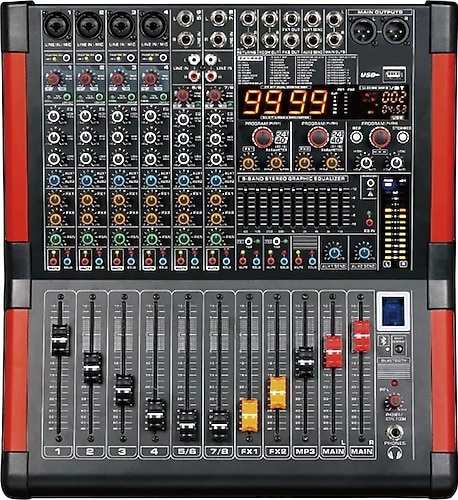458x500 pixels.
Task: Select the channel 3 LINE IN/MIC combo jack
Action: (x=122, y=26)
